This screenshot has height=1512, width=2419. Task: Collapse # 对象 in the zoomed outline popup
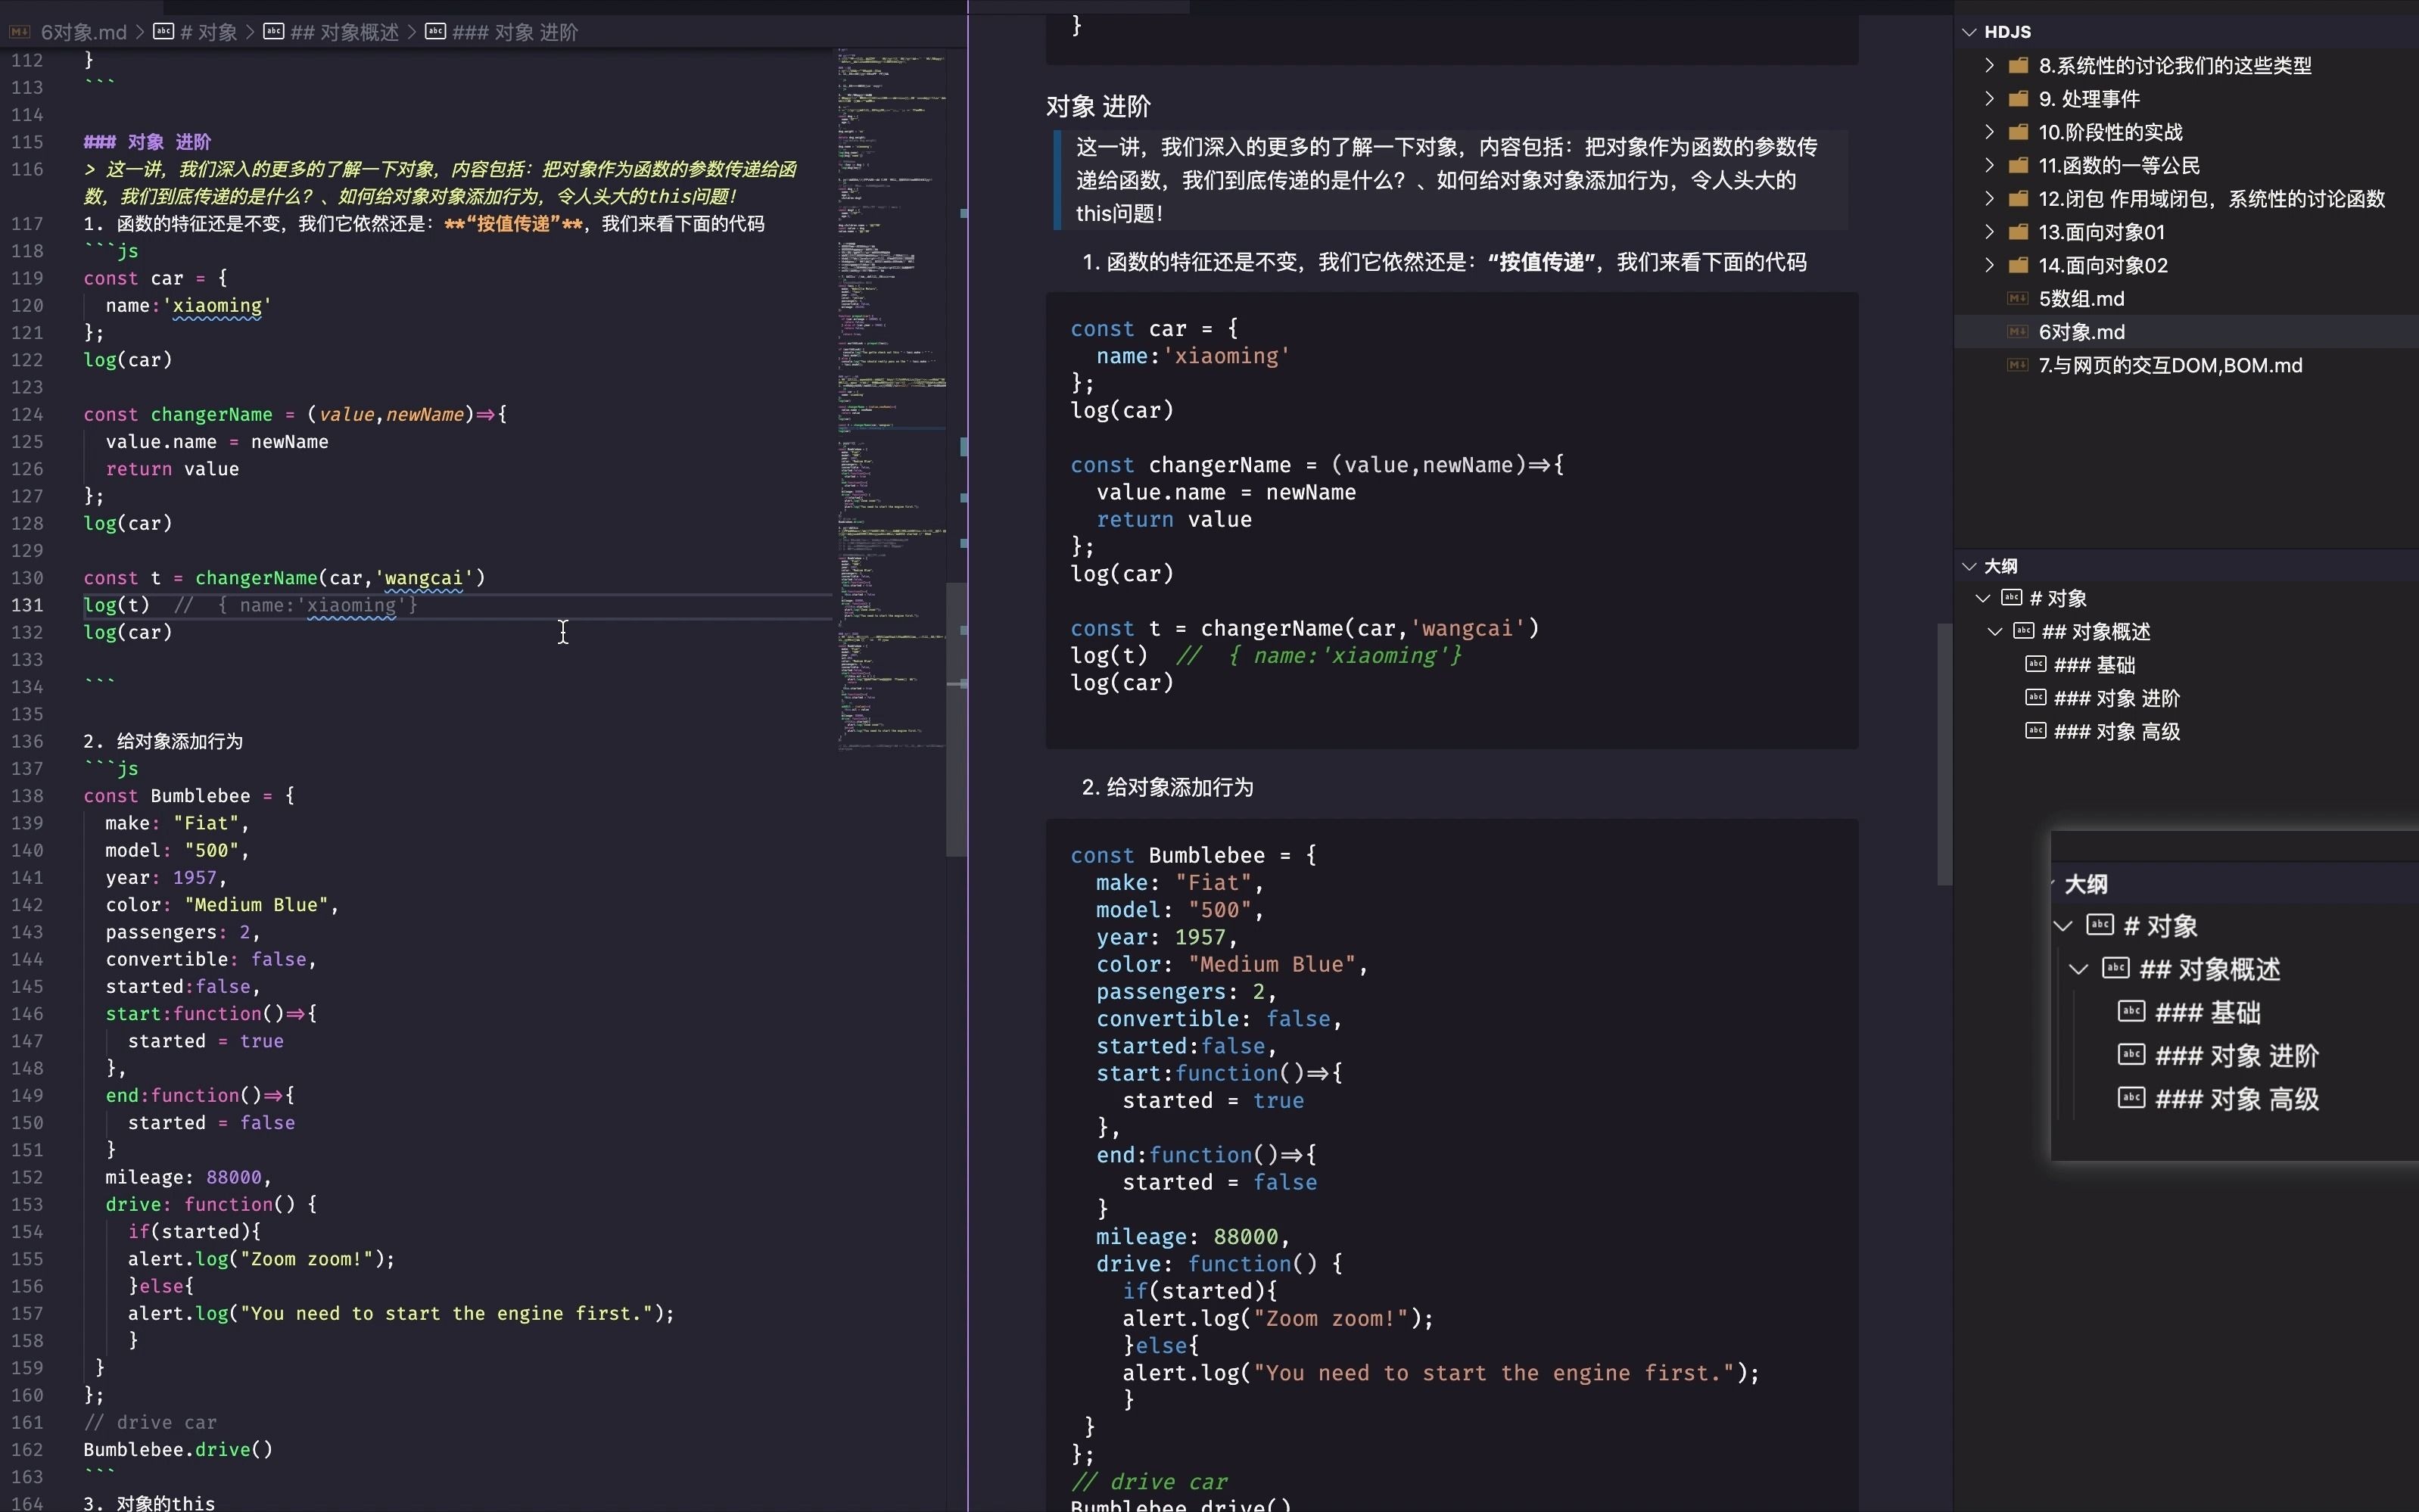coord(2063,926)
